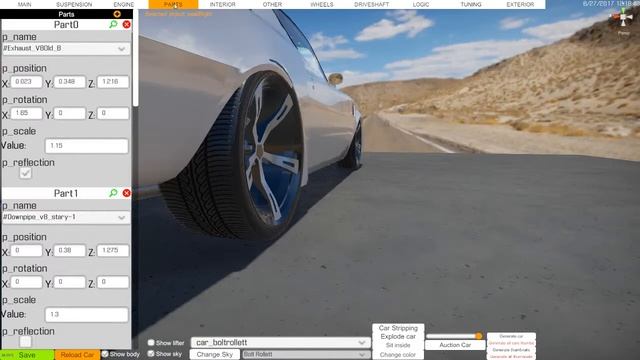The width and height of the screenshot is (640, 360).
Task: Click the Explode car button
Action: [x=398, y=337]
